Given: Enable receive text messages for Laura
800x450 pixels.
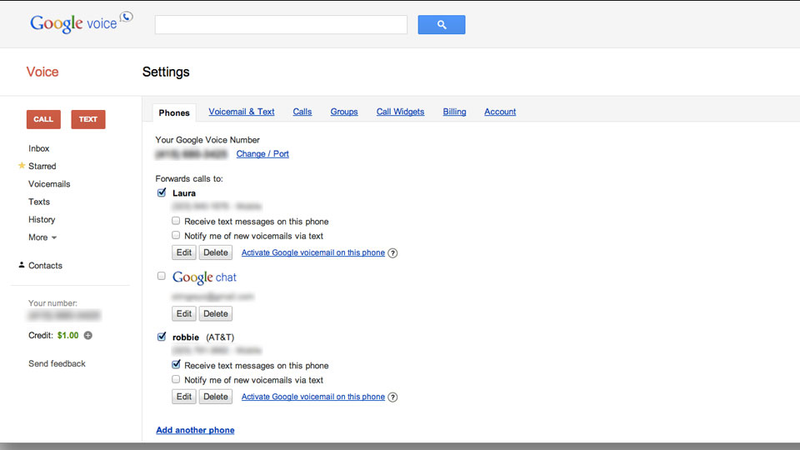Looking at the screenshot, I should 176,221.
